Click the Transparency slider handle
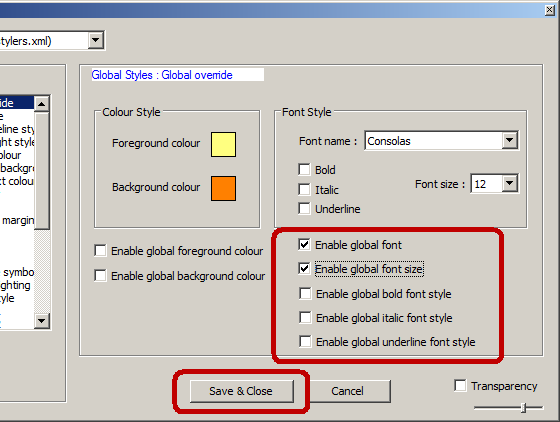Screen dimensions: 560x422 click(x=523, y=407)
